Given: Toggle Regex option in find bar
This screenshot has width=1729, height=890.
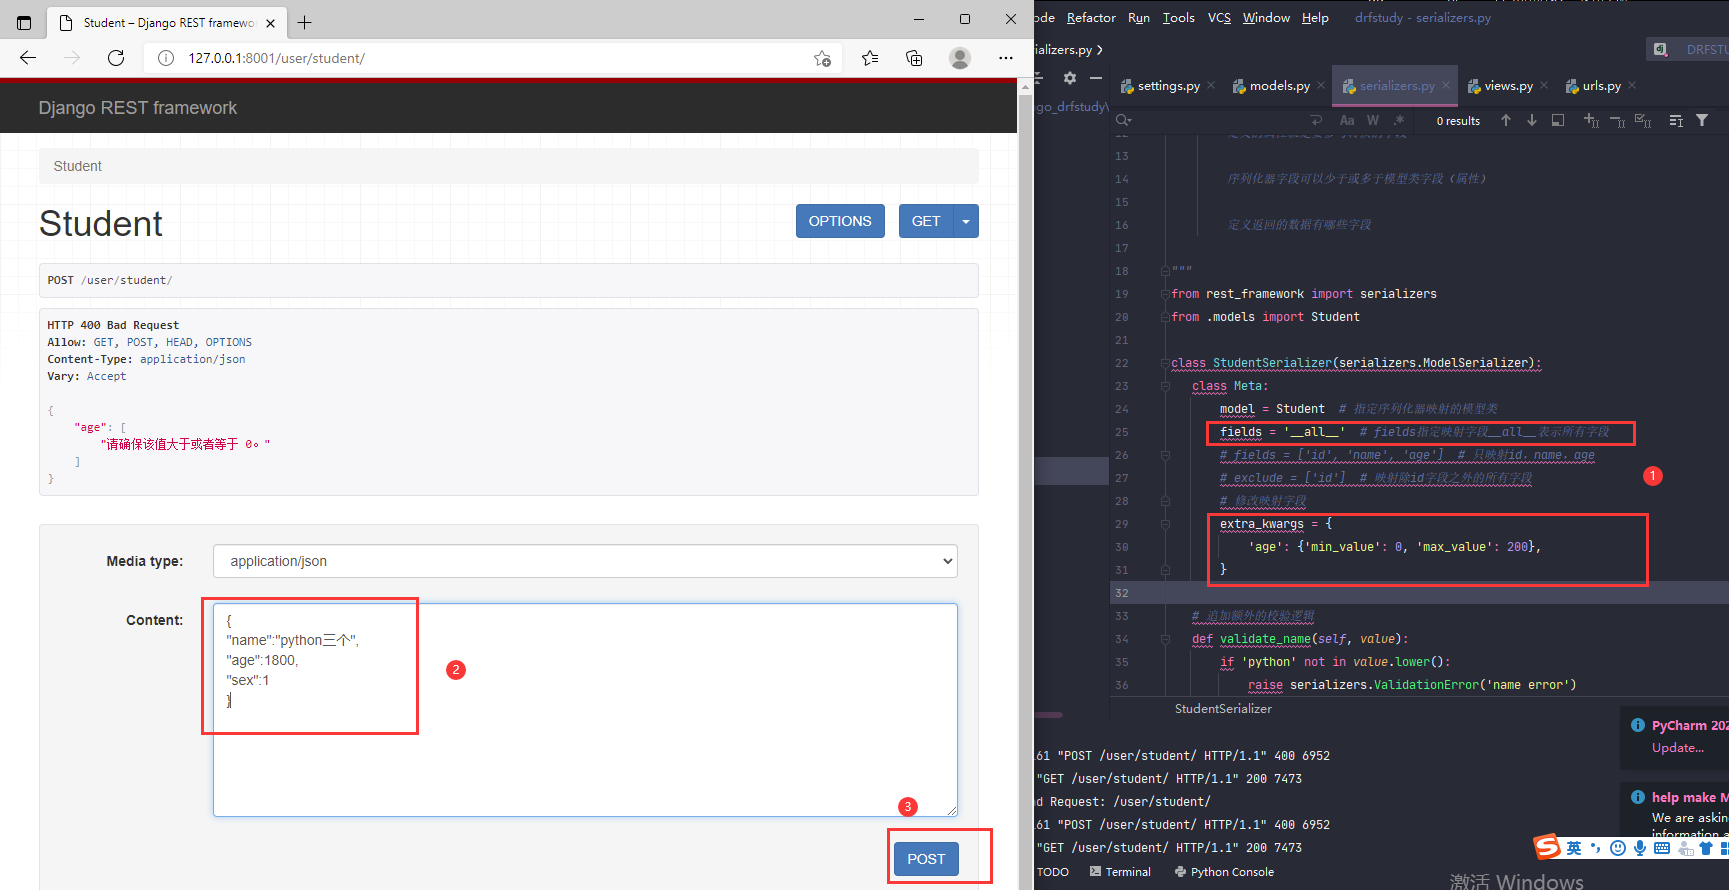Looking at the screenshot, I should (1399, 120).
